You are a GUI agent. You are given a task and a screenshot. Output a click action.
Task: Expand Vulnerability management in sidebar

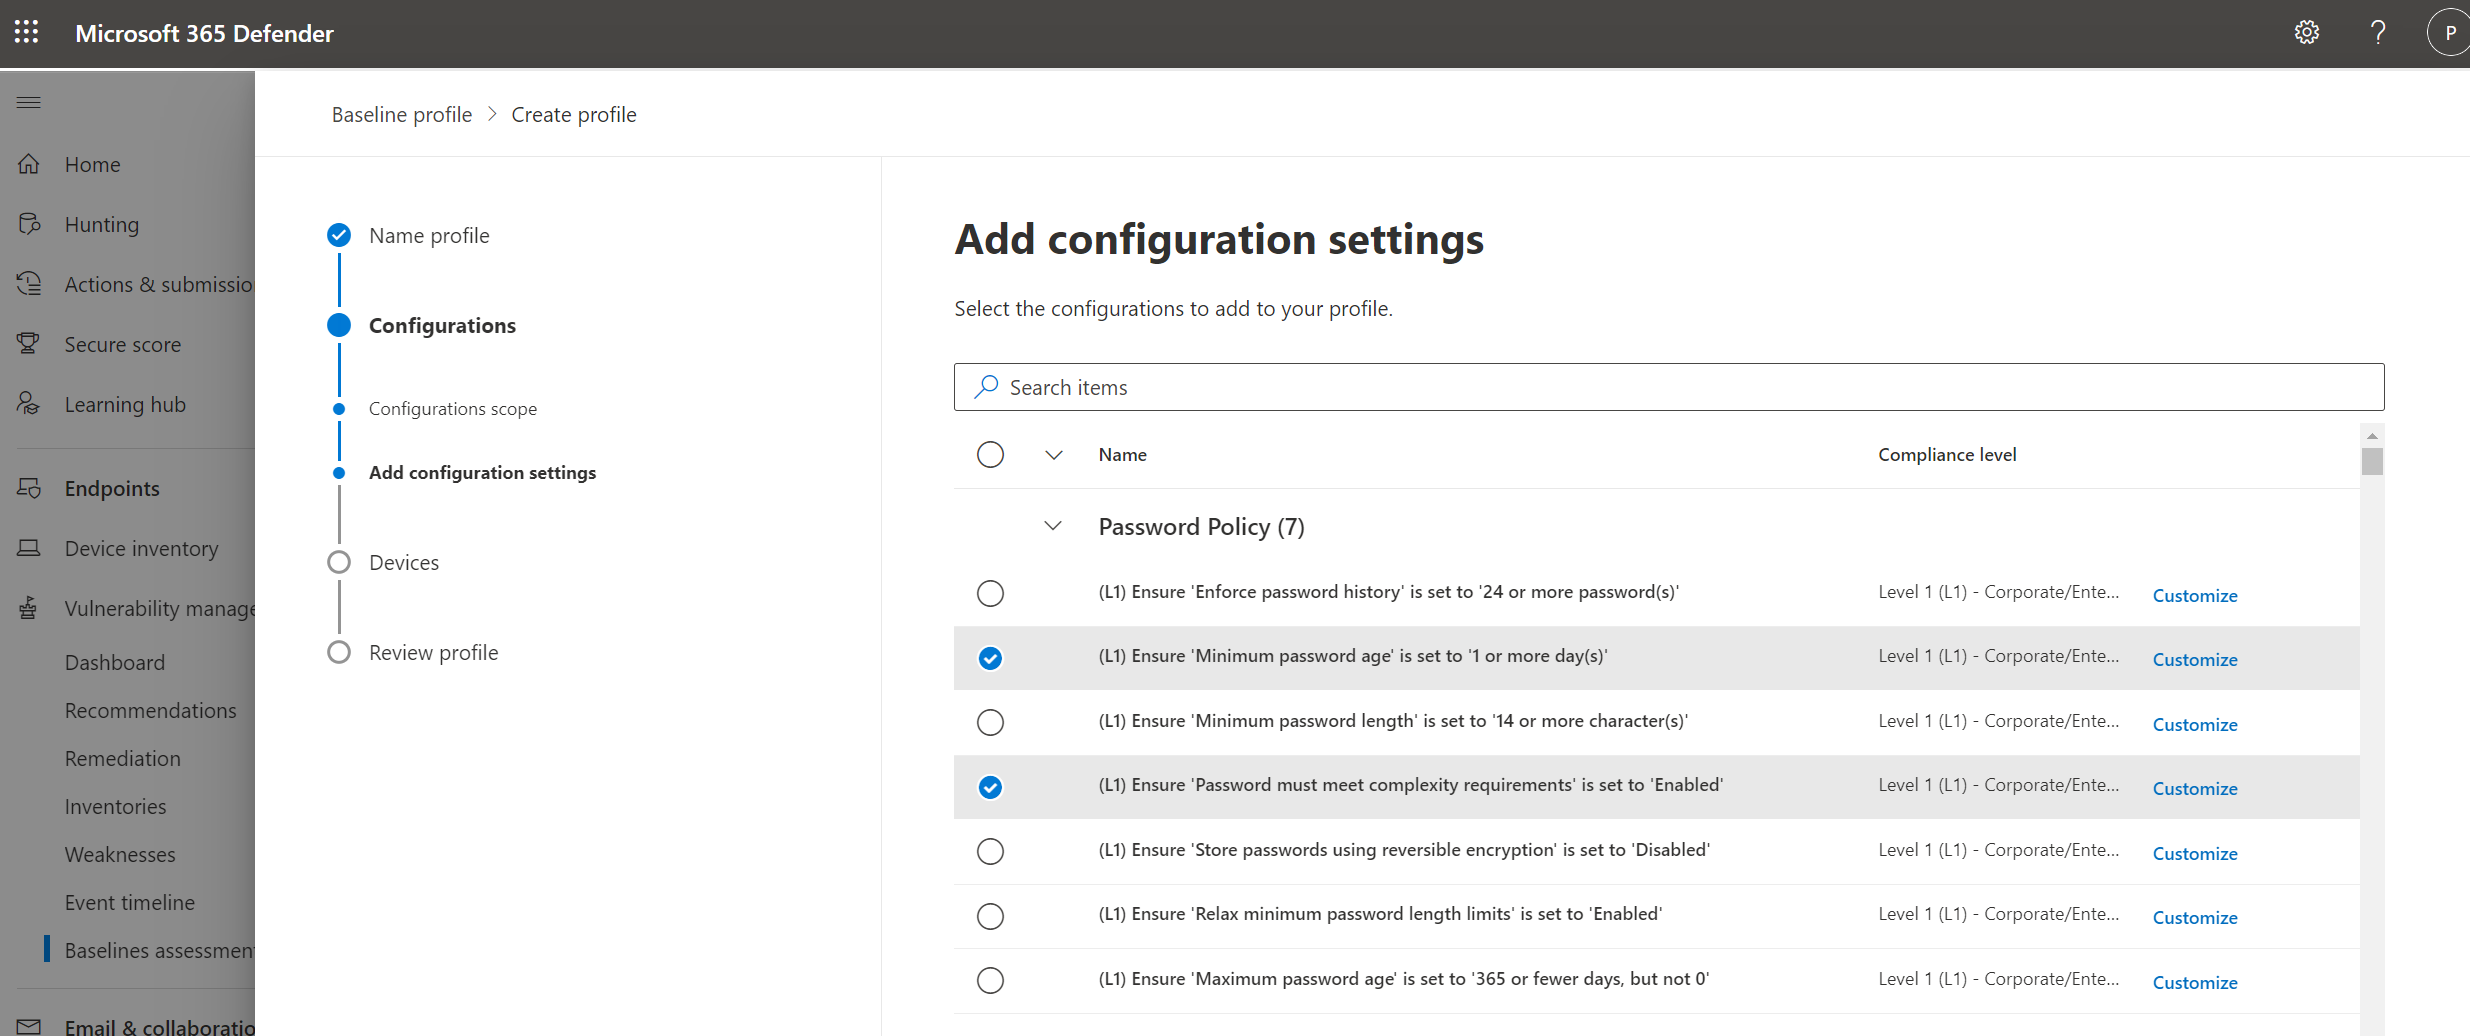[x=160, y=608]
